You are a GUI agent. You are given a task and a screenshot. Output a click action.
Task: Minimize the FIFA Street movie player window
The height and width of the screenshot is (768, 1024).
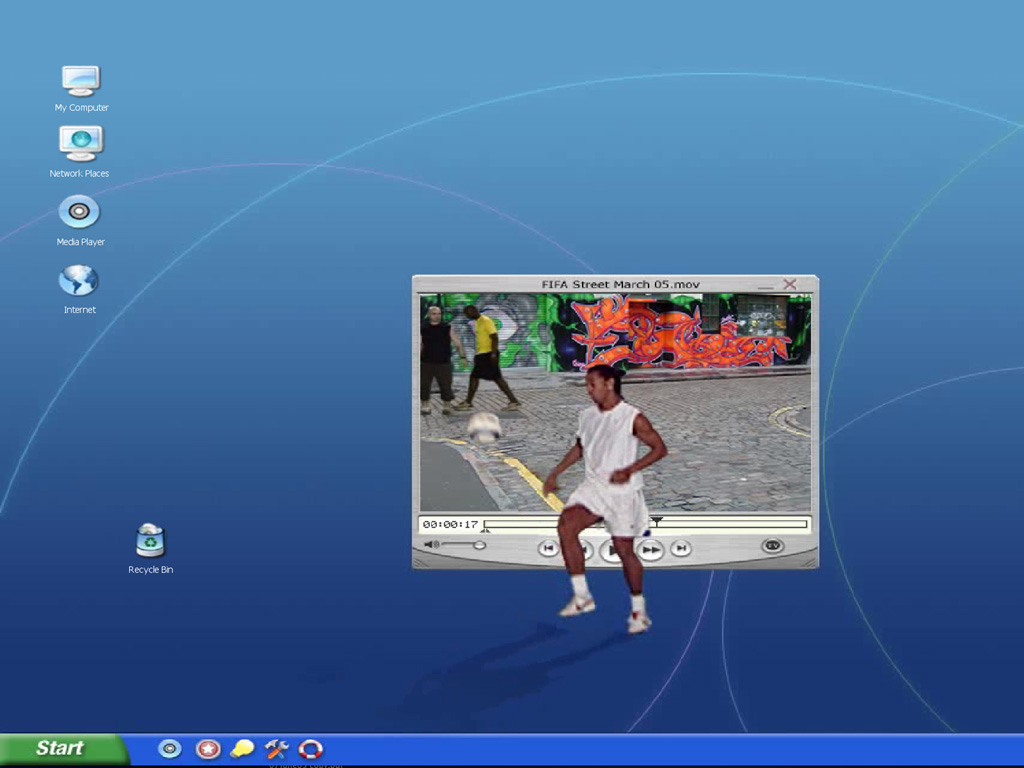pyautogui.click(x=765, y=286)
